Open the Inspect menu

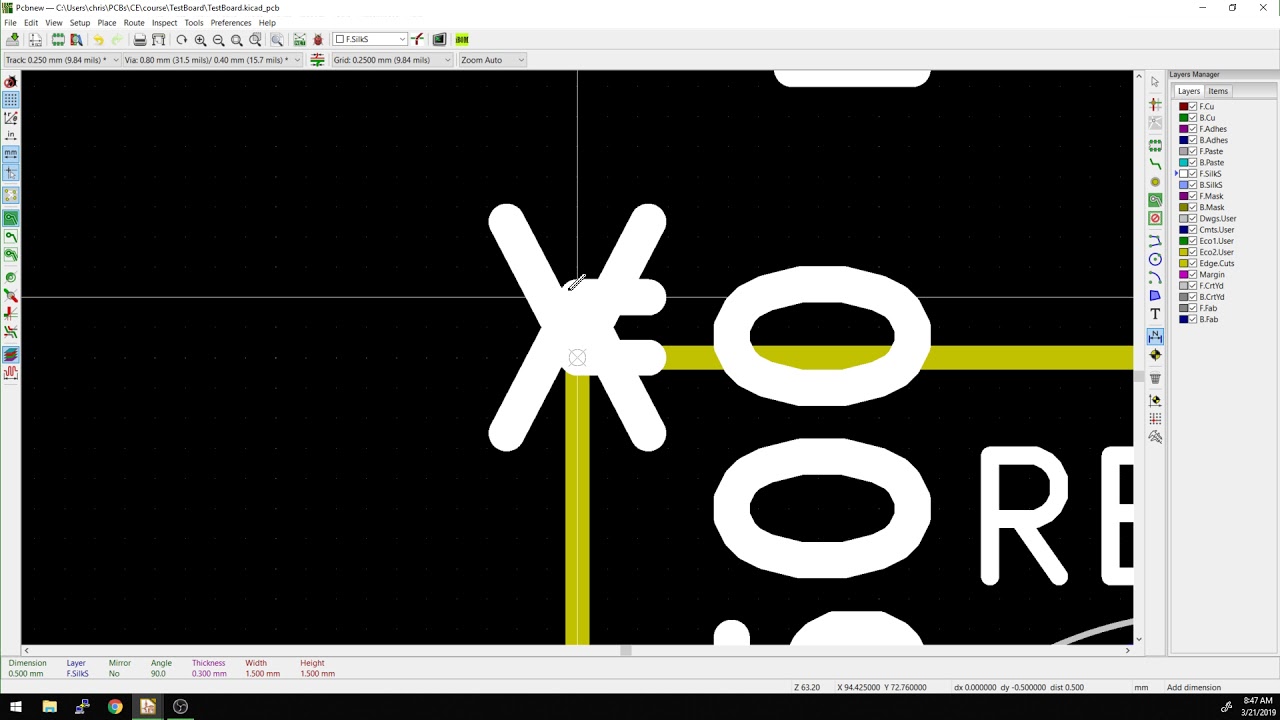click(x=164, y=23)
